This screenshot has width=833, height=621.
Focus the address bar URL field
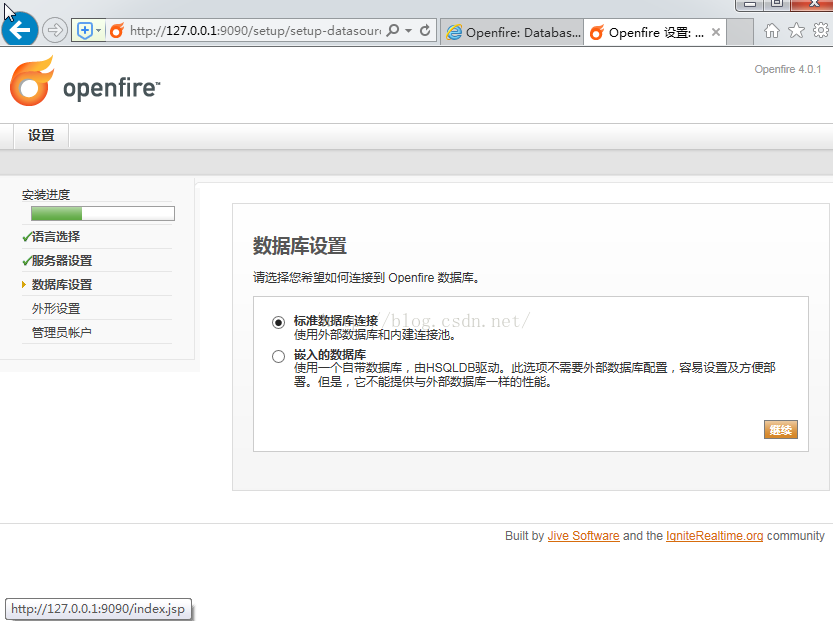(x=255, y=31)
